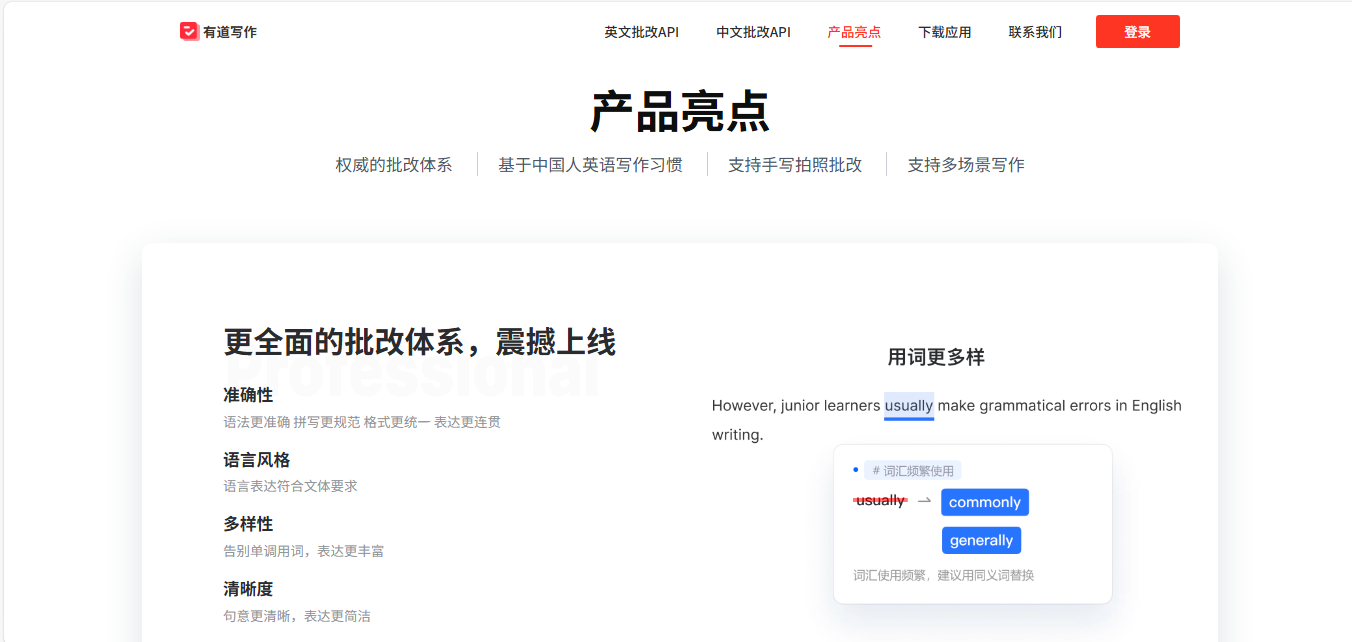Image resolution: width=1352 pixels, height=642 pixels.
Task: Open the 英文批改API menu item
Action: [x=641, y=32]
